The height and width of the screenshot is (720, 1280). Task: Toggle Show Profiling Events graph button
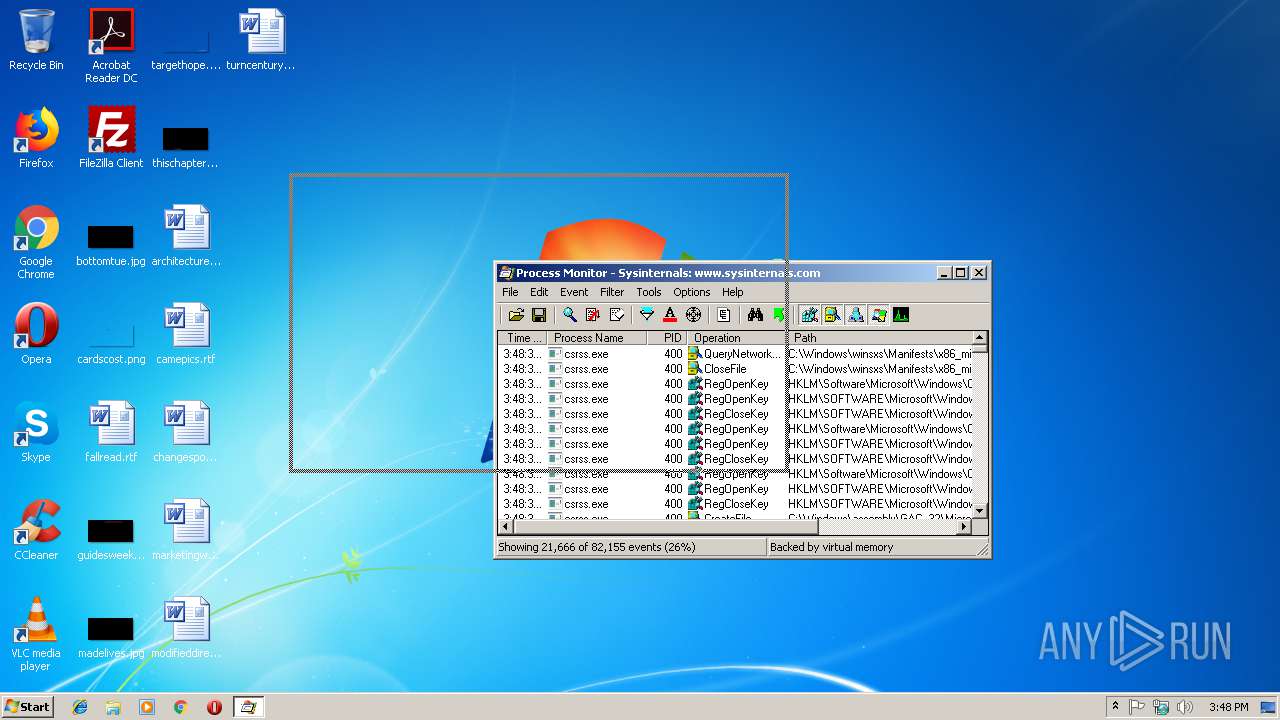coord(901,315)
